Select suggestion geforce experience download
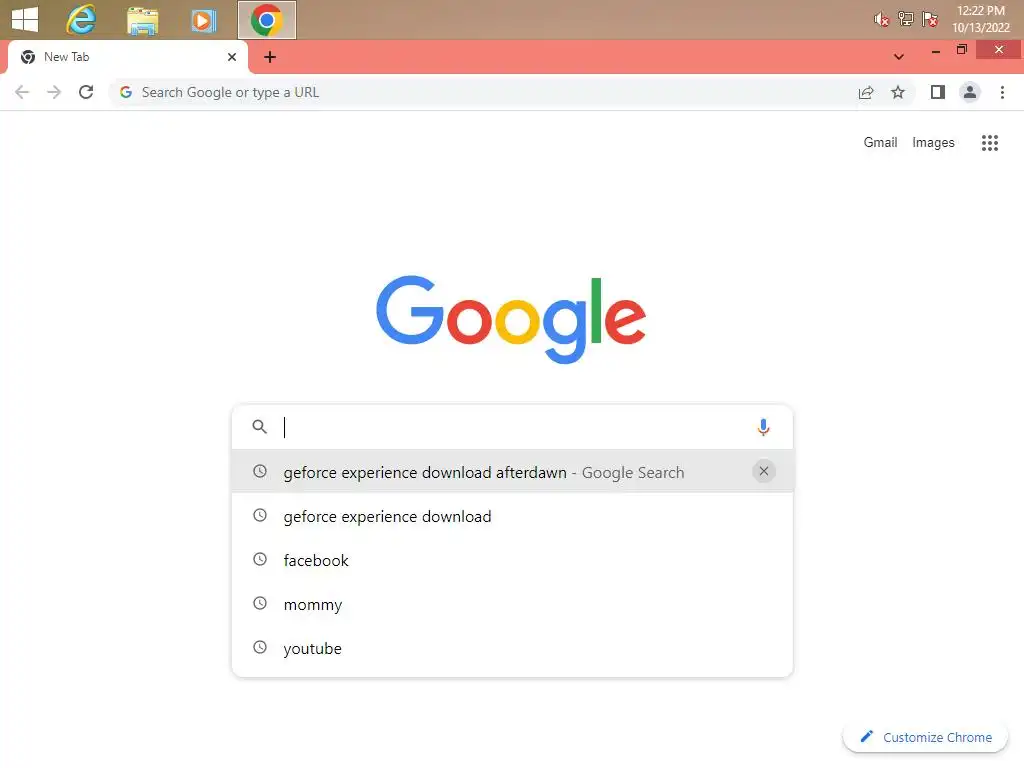This screenshot has height=768, width=1024. tap(513, 516)
